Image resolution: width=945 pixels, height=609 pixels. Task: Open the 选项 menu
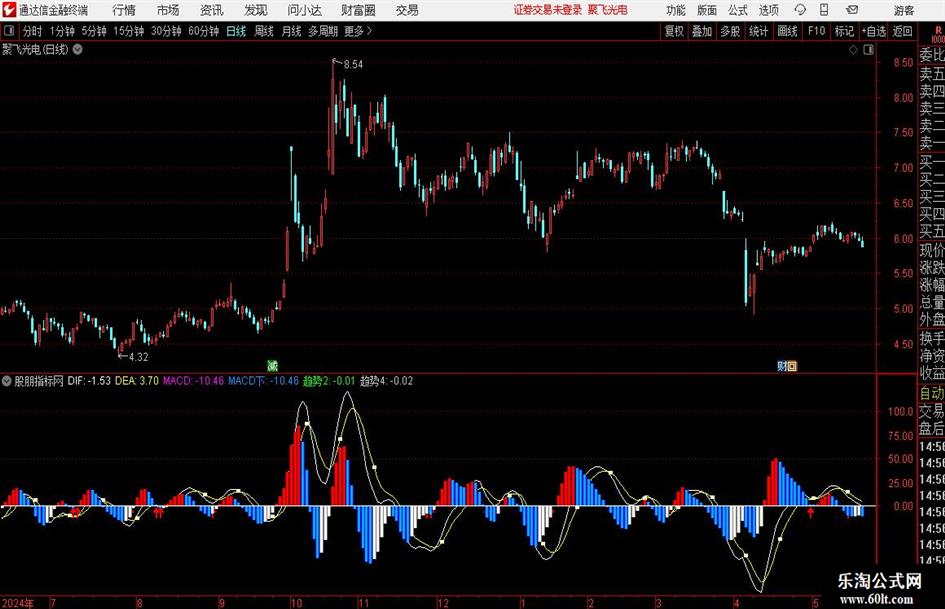[768, 10]
